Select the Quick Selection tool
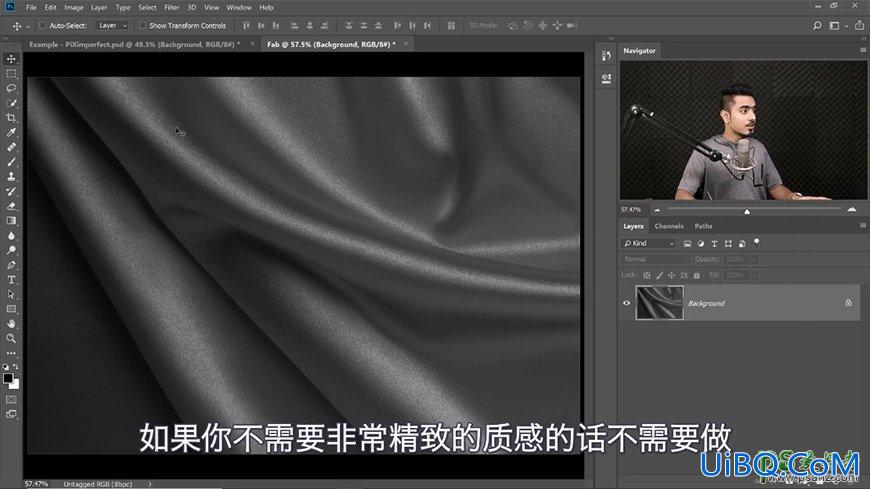Screen dimensions: 870x489 11,103
